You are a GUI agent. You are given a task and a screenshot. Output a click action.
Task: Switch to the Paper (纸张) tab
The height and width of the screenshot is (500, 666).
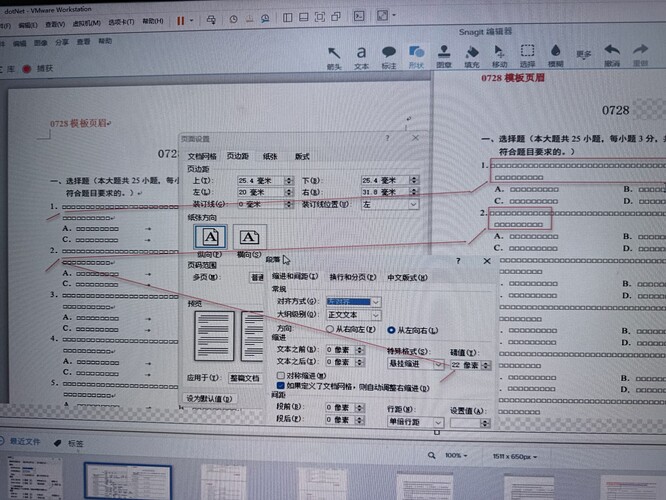[x=270, y=156]
